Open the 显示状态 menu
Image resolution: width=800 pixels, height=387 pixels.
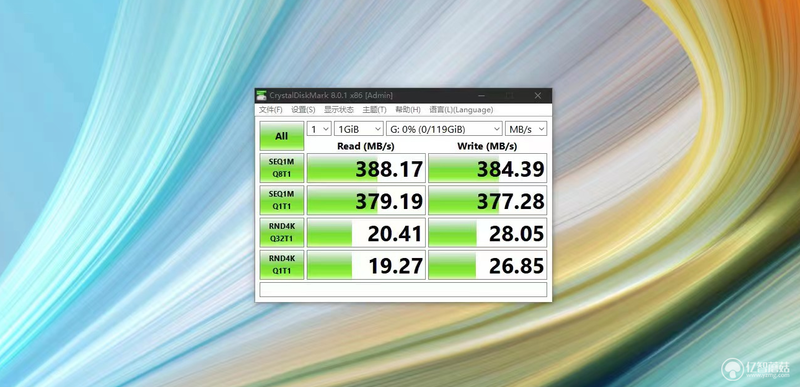point(339,110)
